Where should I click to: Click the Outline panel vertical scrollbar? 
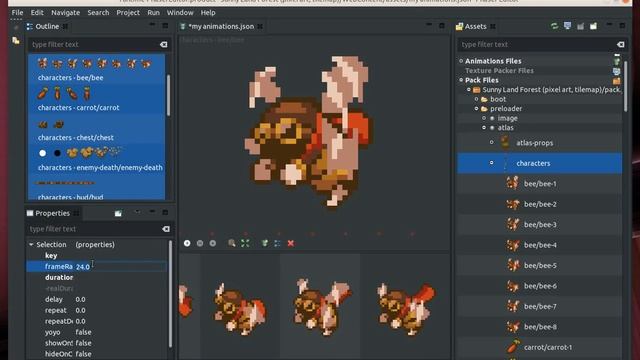(169, 96)
